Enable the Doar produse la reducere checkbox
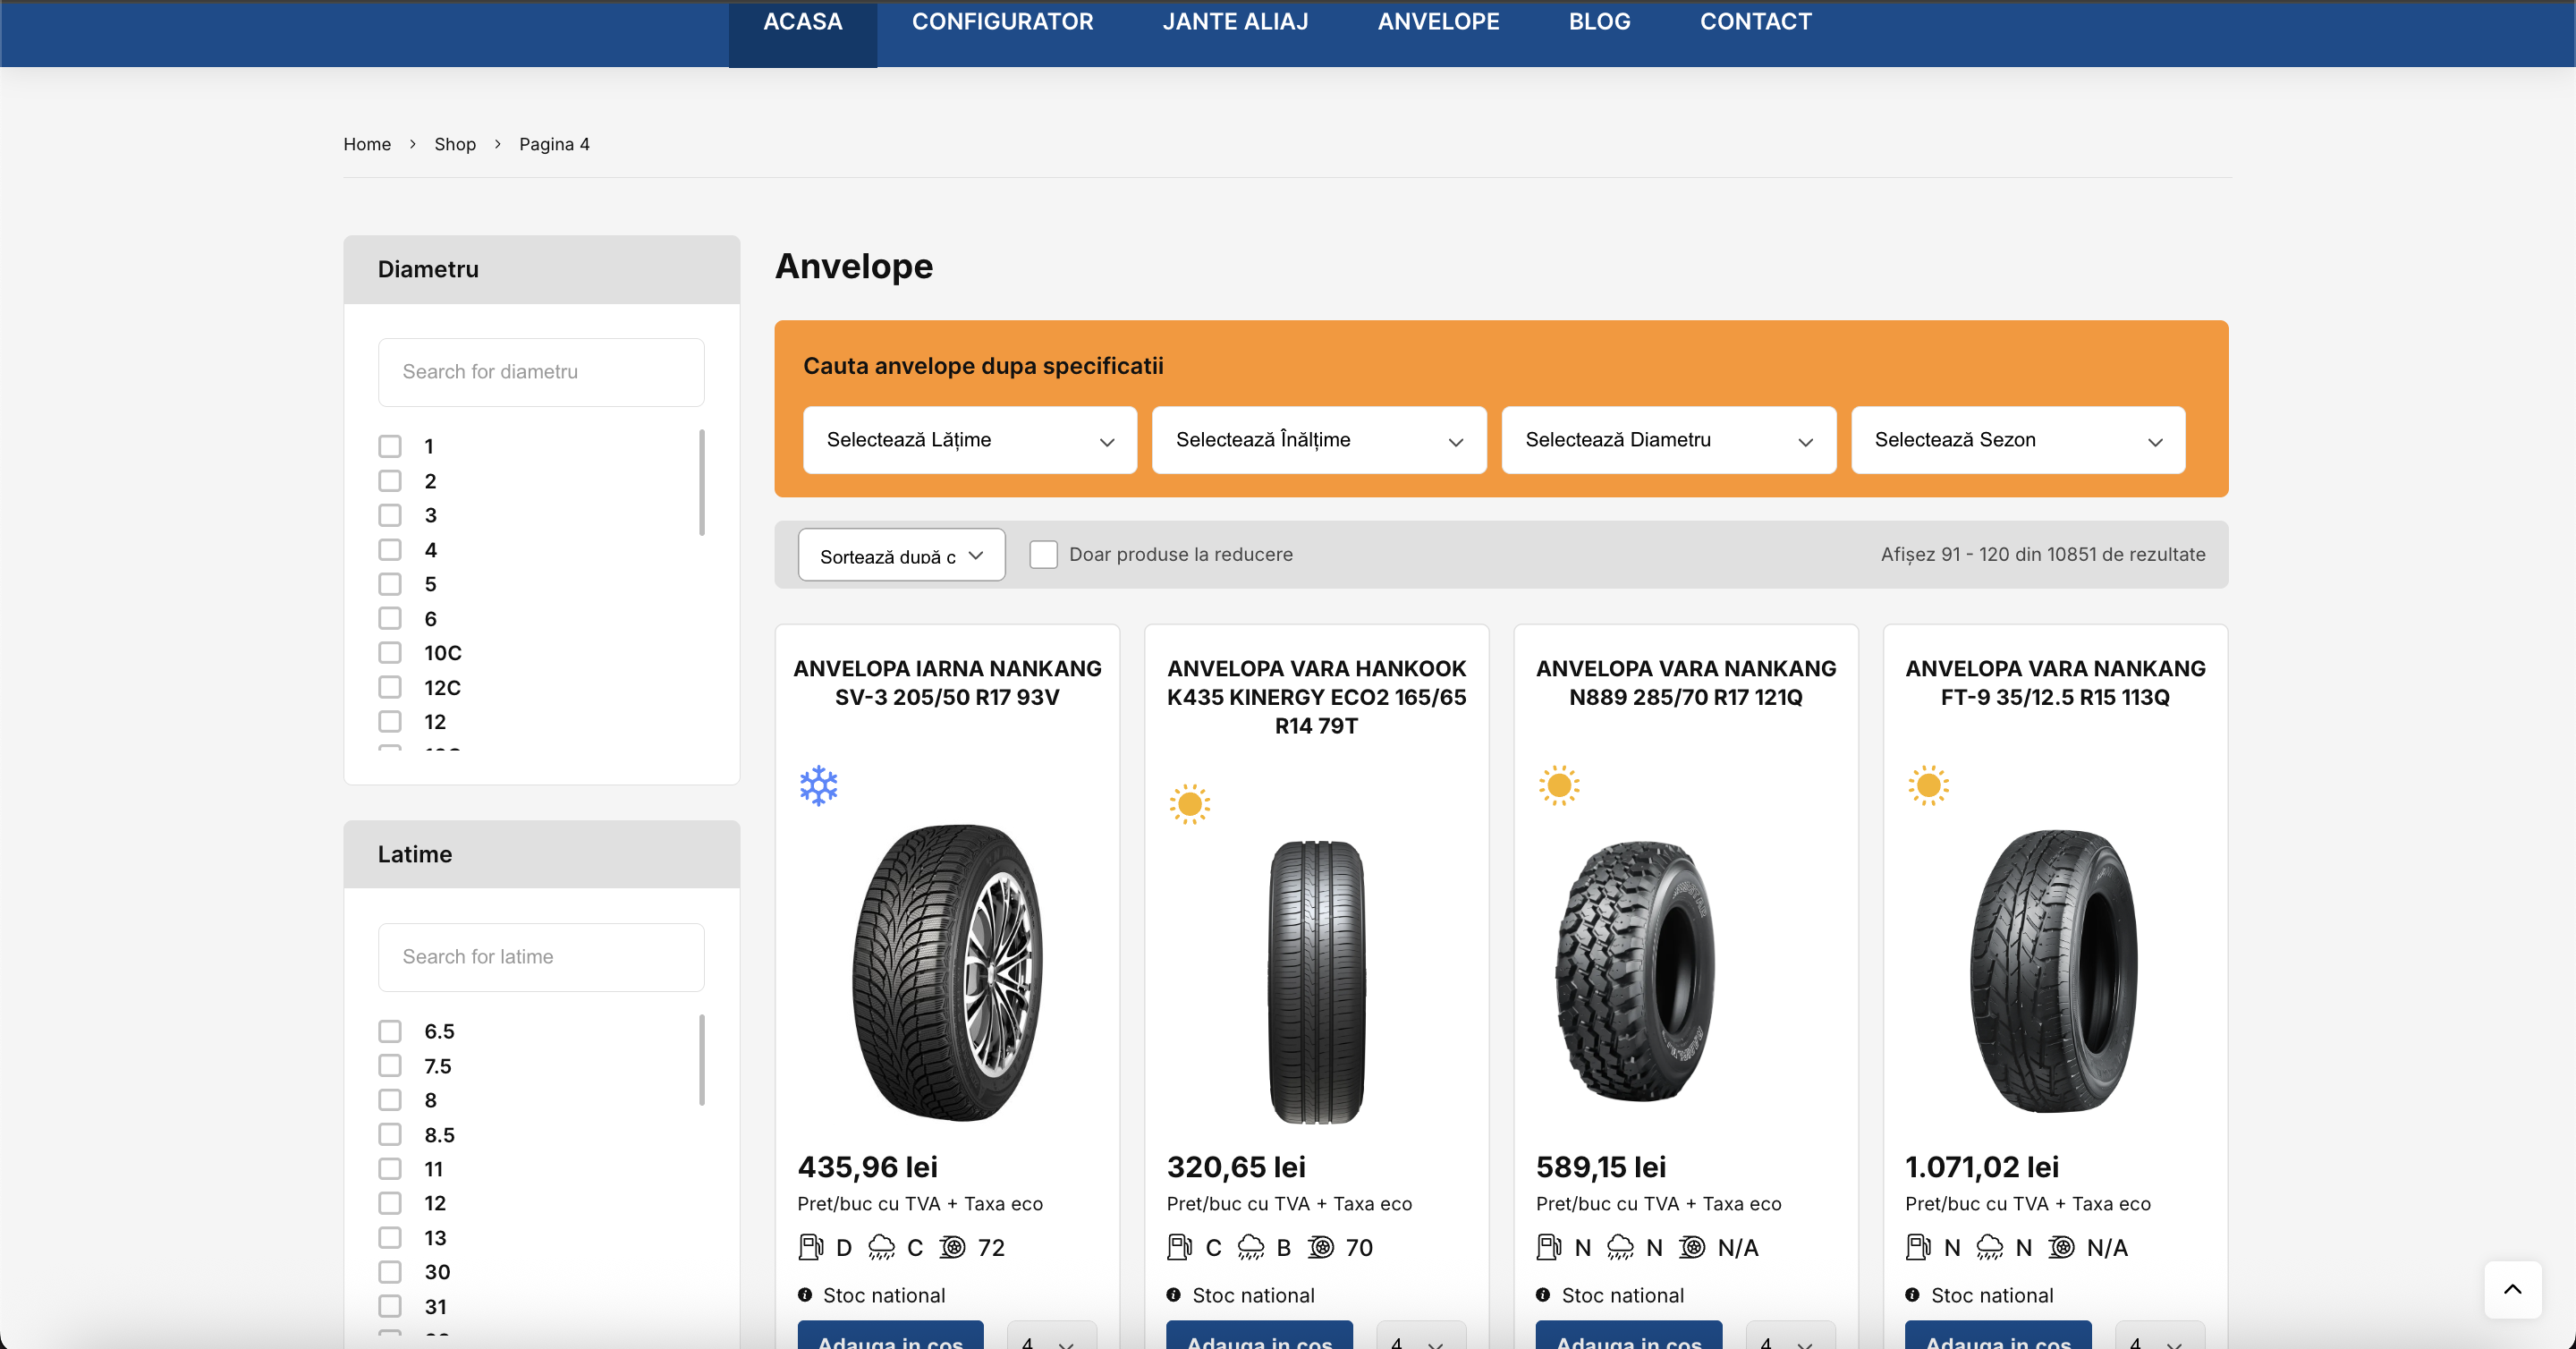Image resolution: width=2576 pixels, height=1349 pixels. click(1044, 553)
